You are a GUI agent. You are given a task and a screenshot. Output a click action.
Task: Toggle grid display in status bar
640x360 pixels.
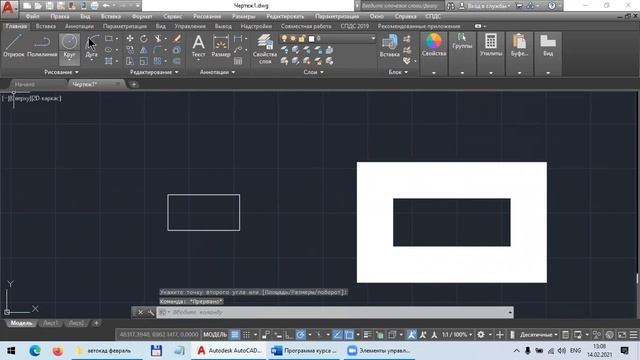click(235, 335)
